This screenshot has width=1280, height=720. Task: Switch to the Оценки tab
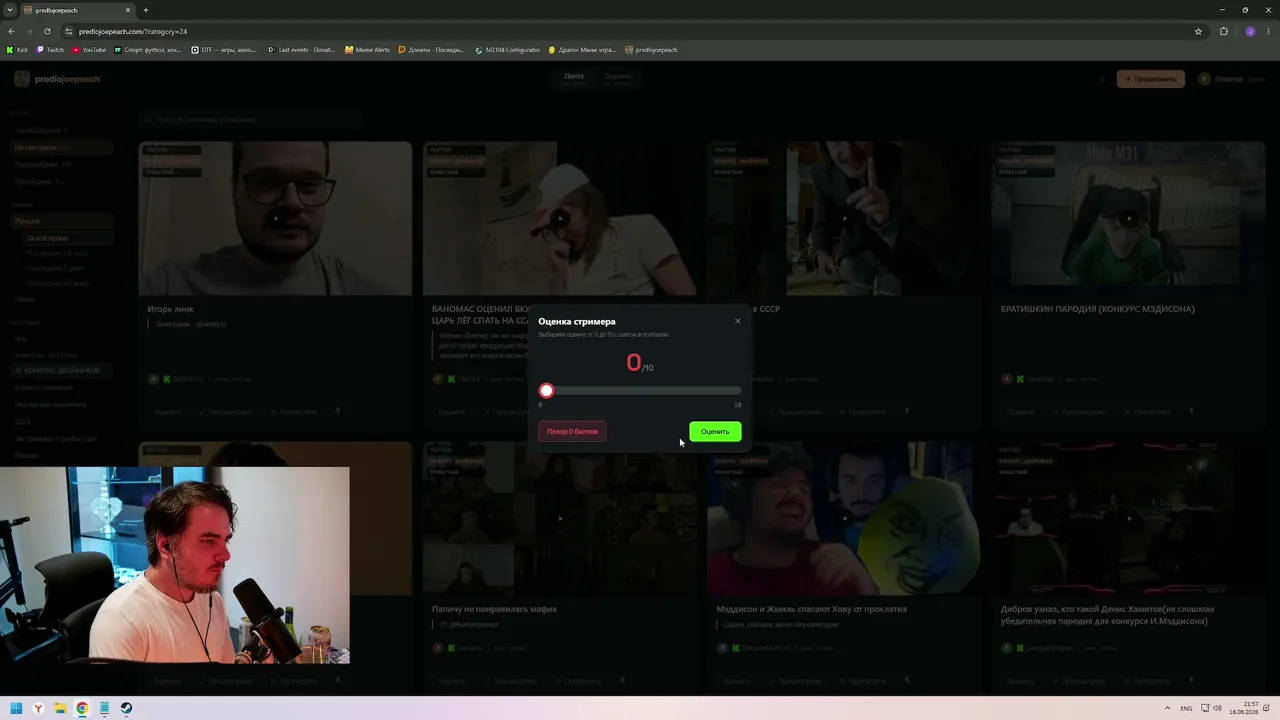(618, 78)
